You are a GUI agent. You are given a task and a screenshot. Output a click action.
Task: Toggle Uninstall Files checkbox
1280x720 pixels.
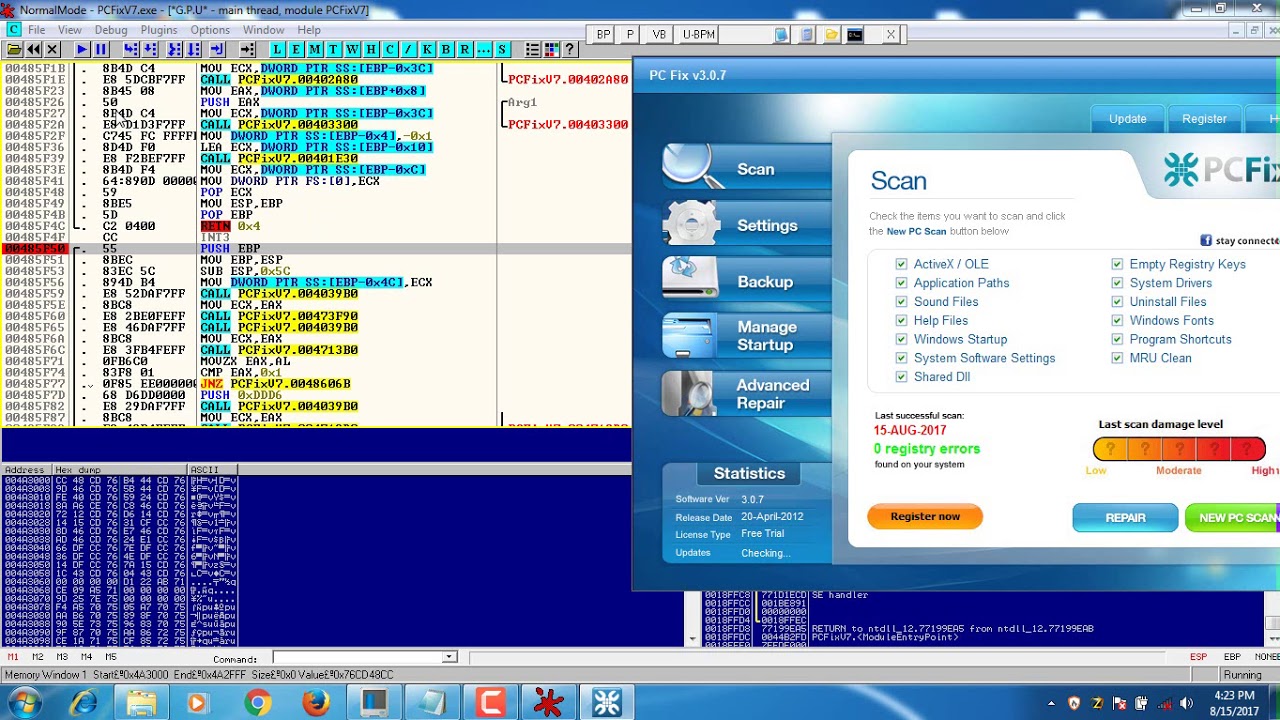pyautogui.click(x=1117, y=302)
